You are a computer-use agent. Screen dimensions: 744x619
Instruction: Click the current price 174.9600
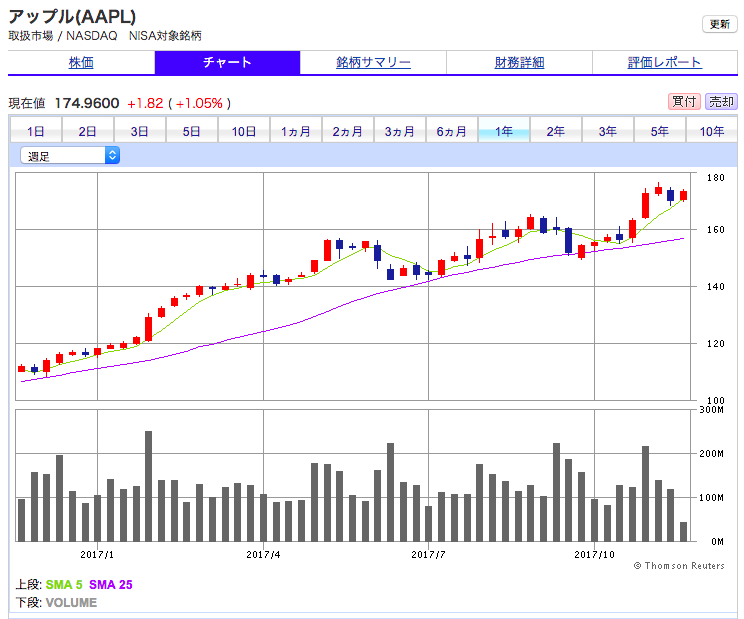(87, 103)
